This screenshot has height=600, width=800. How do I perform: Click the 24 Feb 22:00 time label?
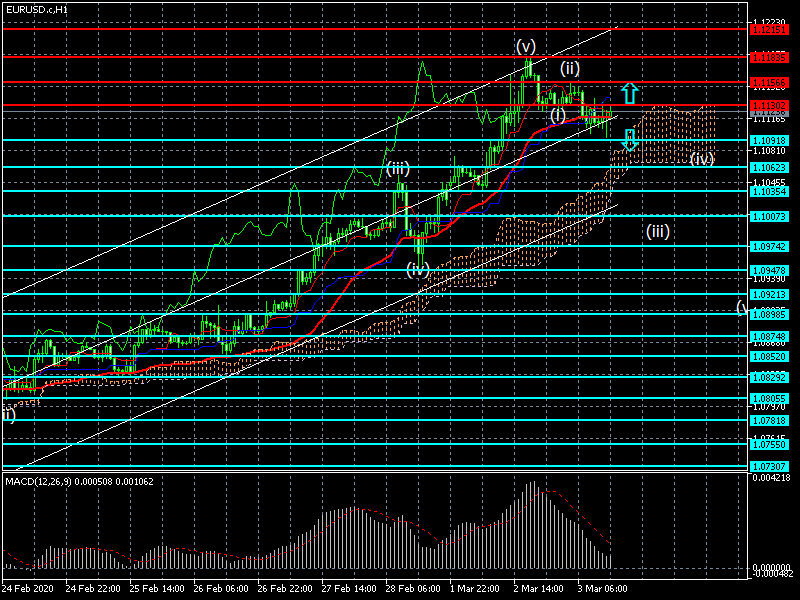tap(93, 588)
